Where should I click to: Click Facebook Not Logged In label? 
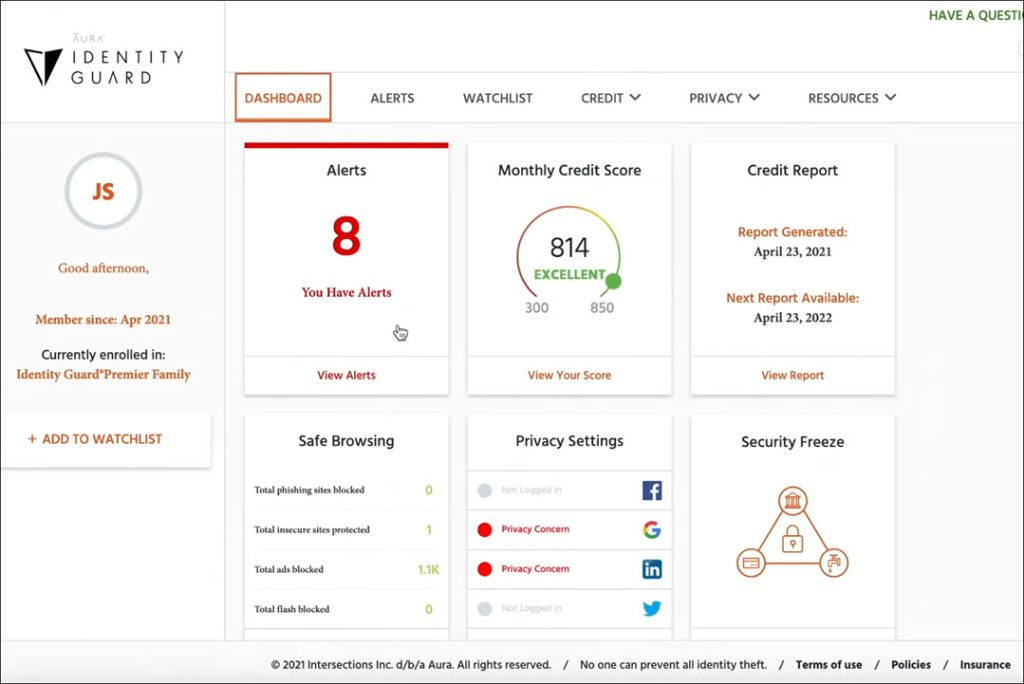click(531, 490)
